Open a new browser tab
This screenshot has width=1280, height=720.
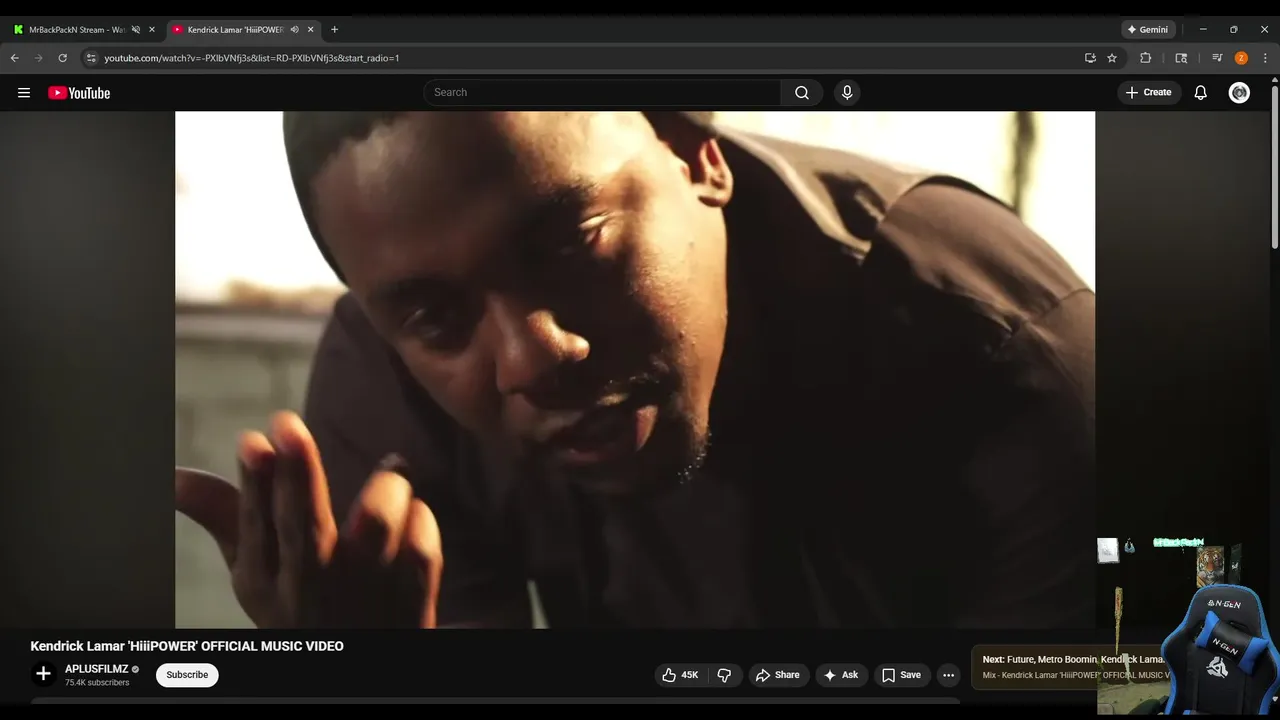tap(334, 30)
